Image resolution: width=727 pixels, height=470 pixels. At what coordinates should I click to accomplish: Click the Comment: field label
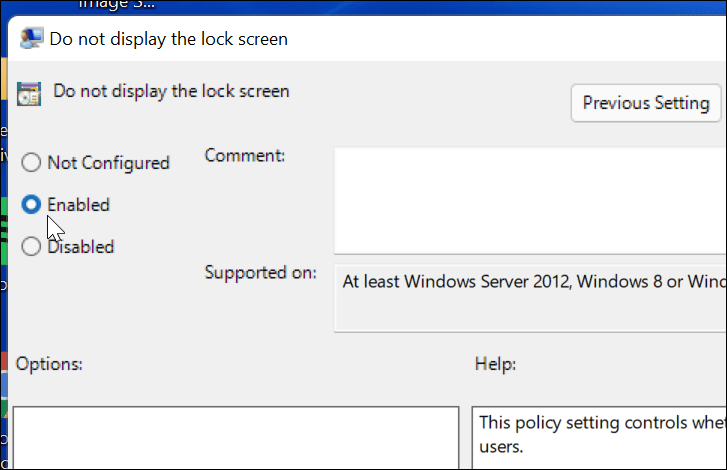pyautogui.click(x=245, y=155)
